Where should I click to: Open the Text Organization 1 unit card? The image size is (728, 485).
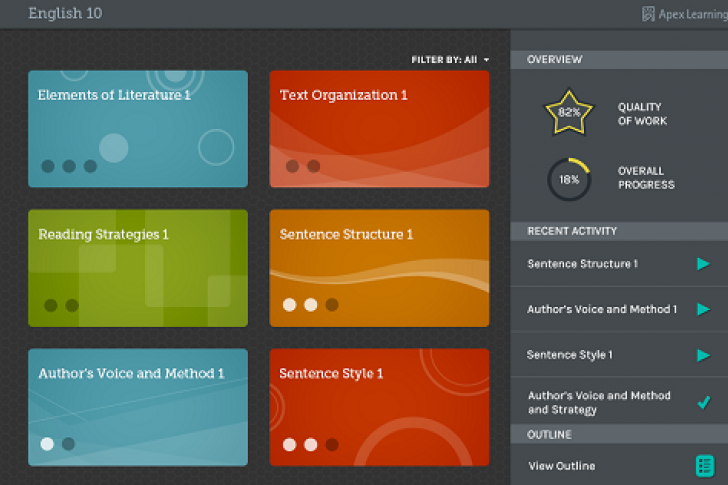(379, 129)
